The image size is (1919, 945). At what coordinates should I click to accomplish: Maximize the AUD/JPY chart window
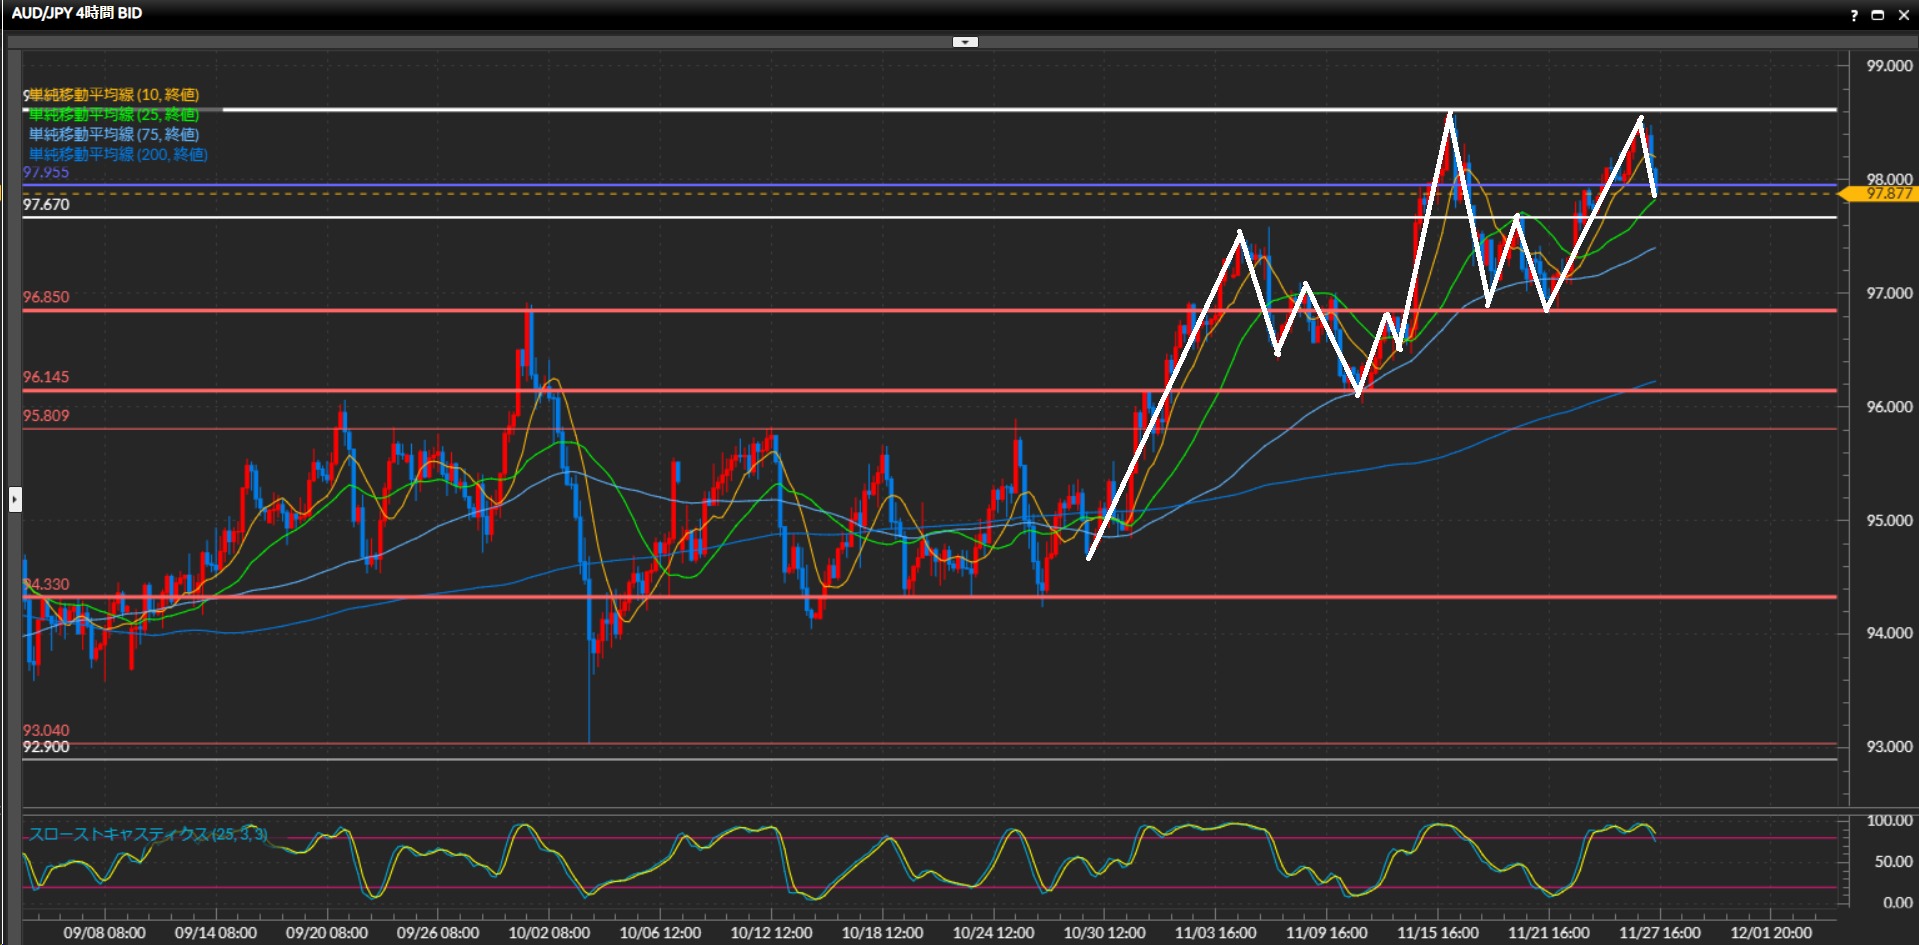[x=1877, y=15]
